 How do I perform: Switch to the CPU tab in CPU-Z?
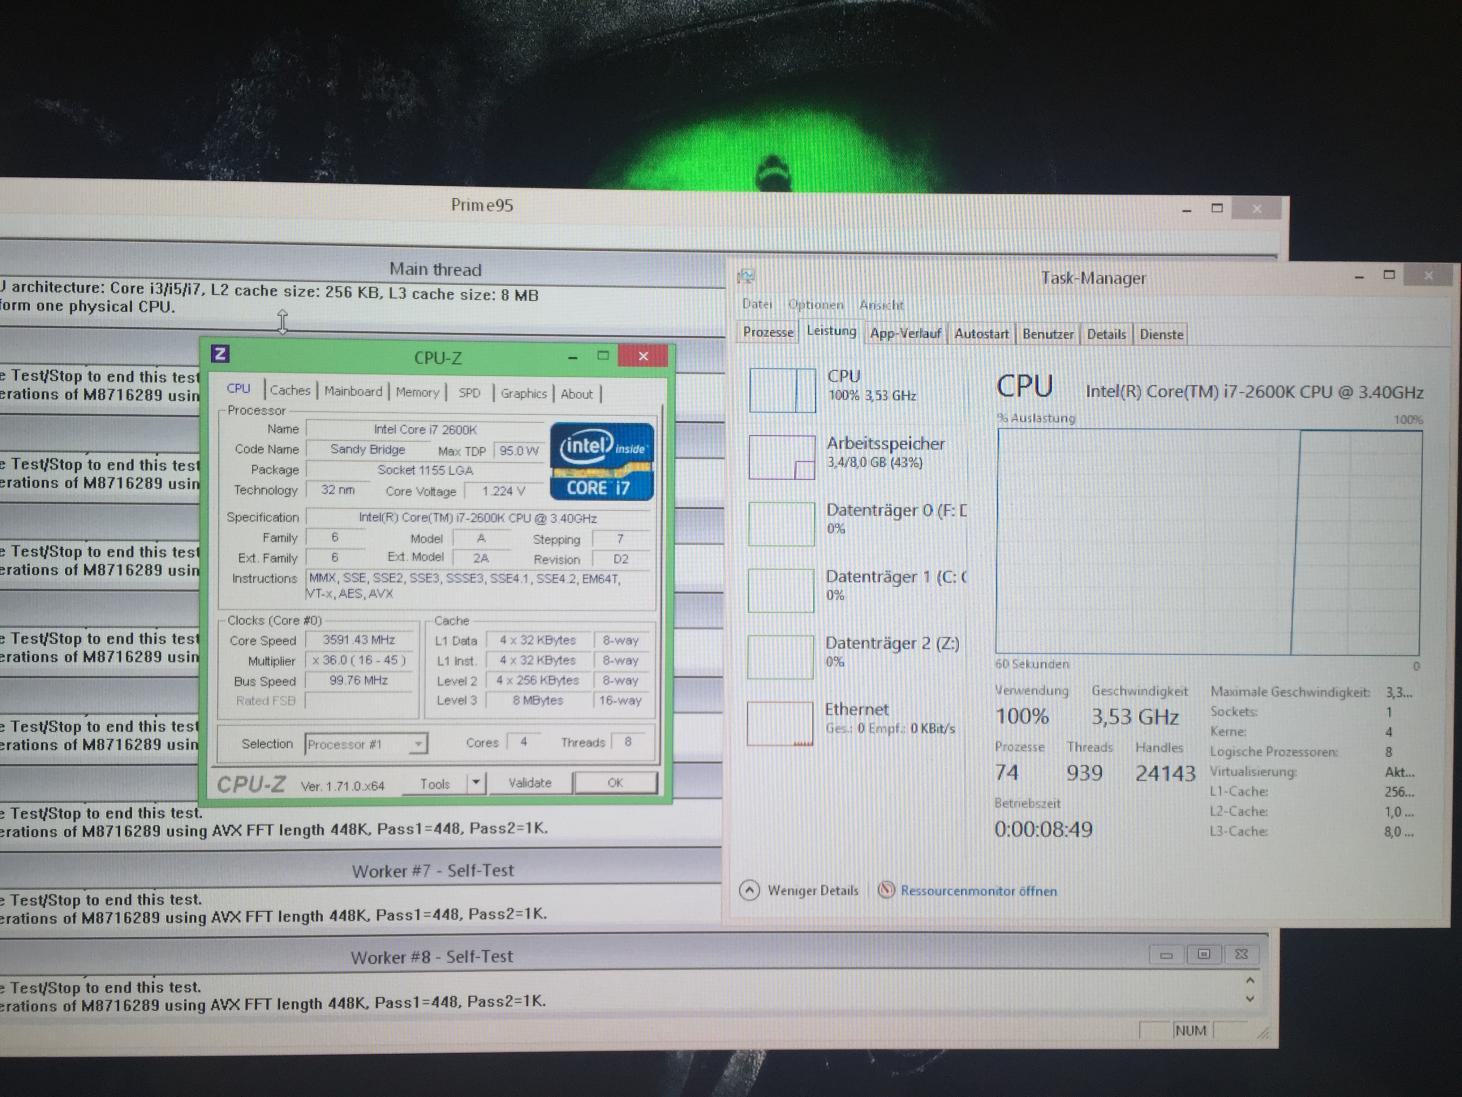pyautogui.click(x=239, y=389)
